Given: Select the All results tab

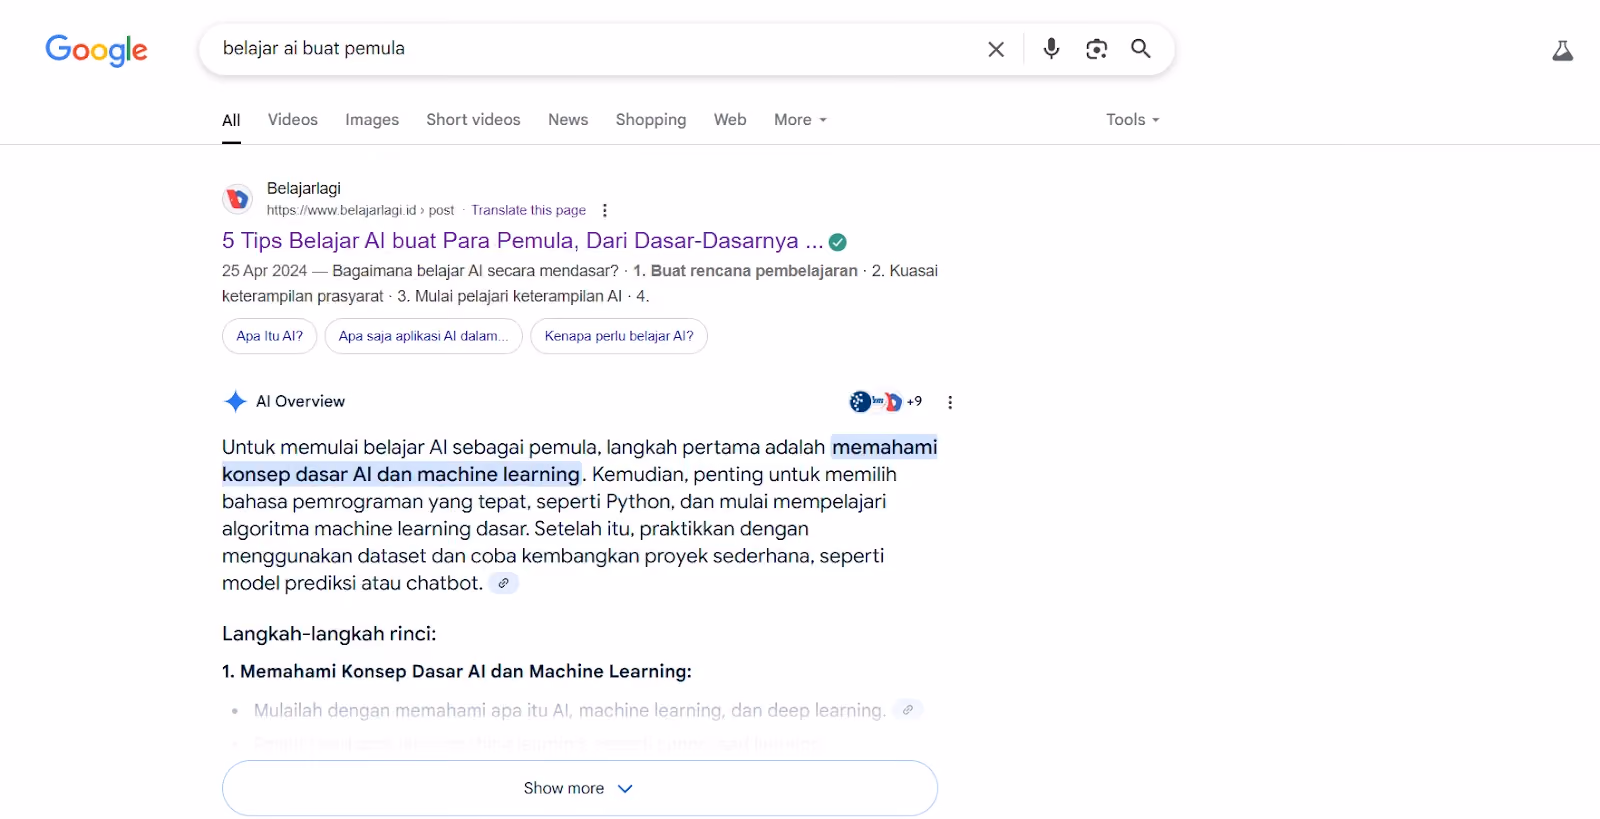Looking at the screenshot, I should 231,120.
